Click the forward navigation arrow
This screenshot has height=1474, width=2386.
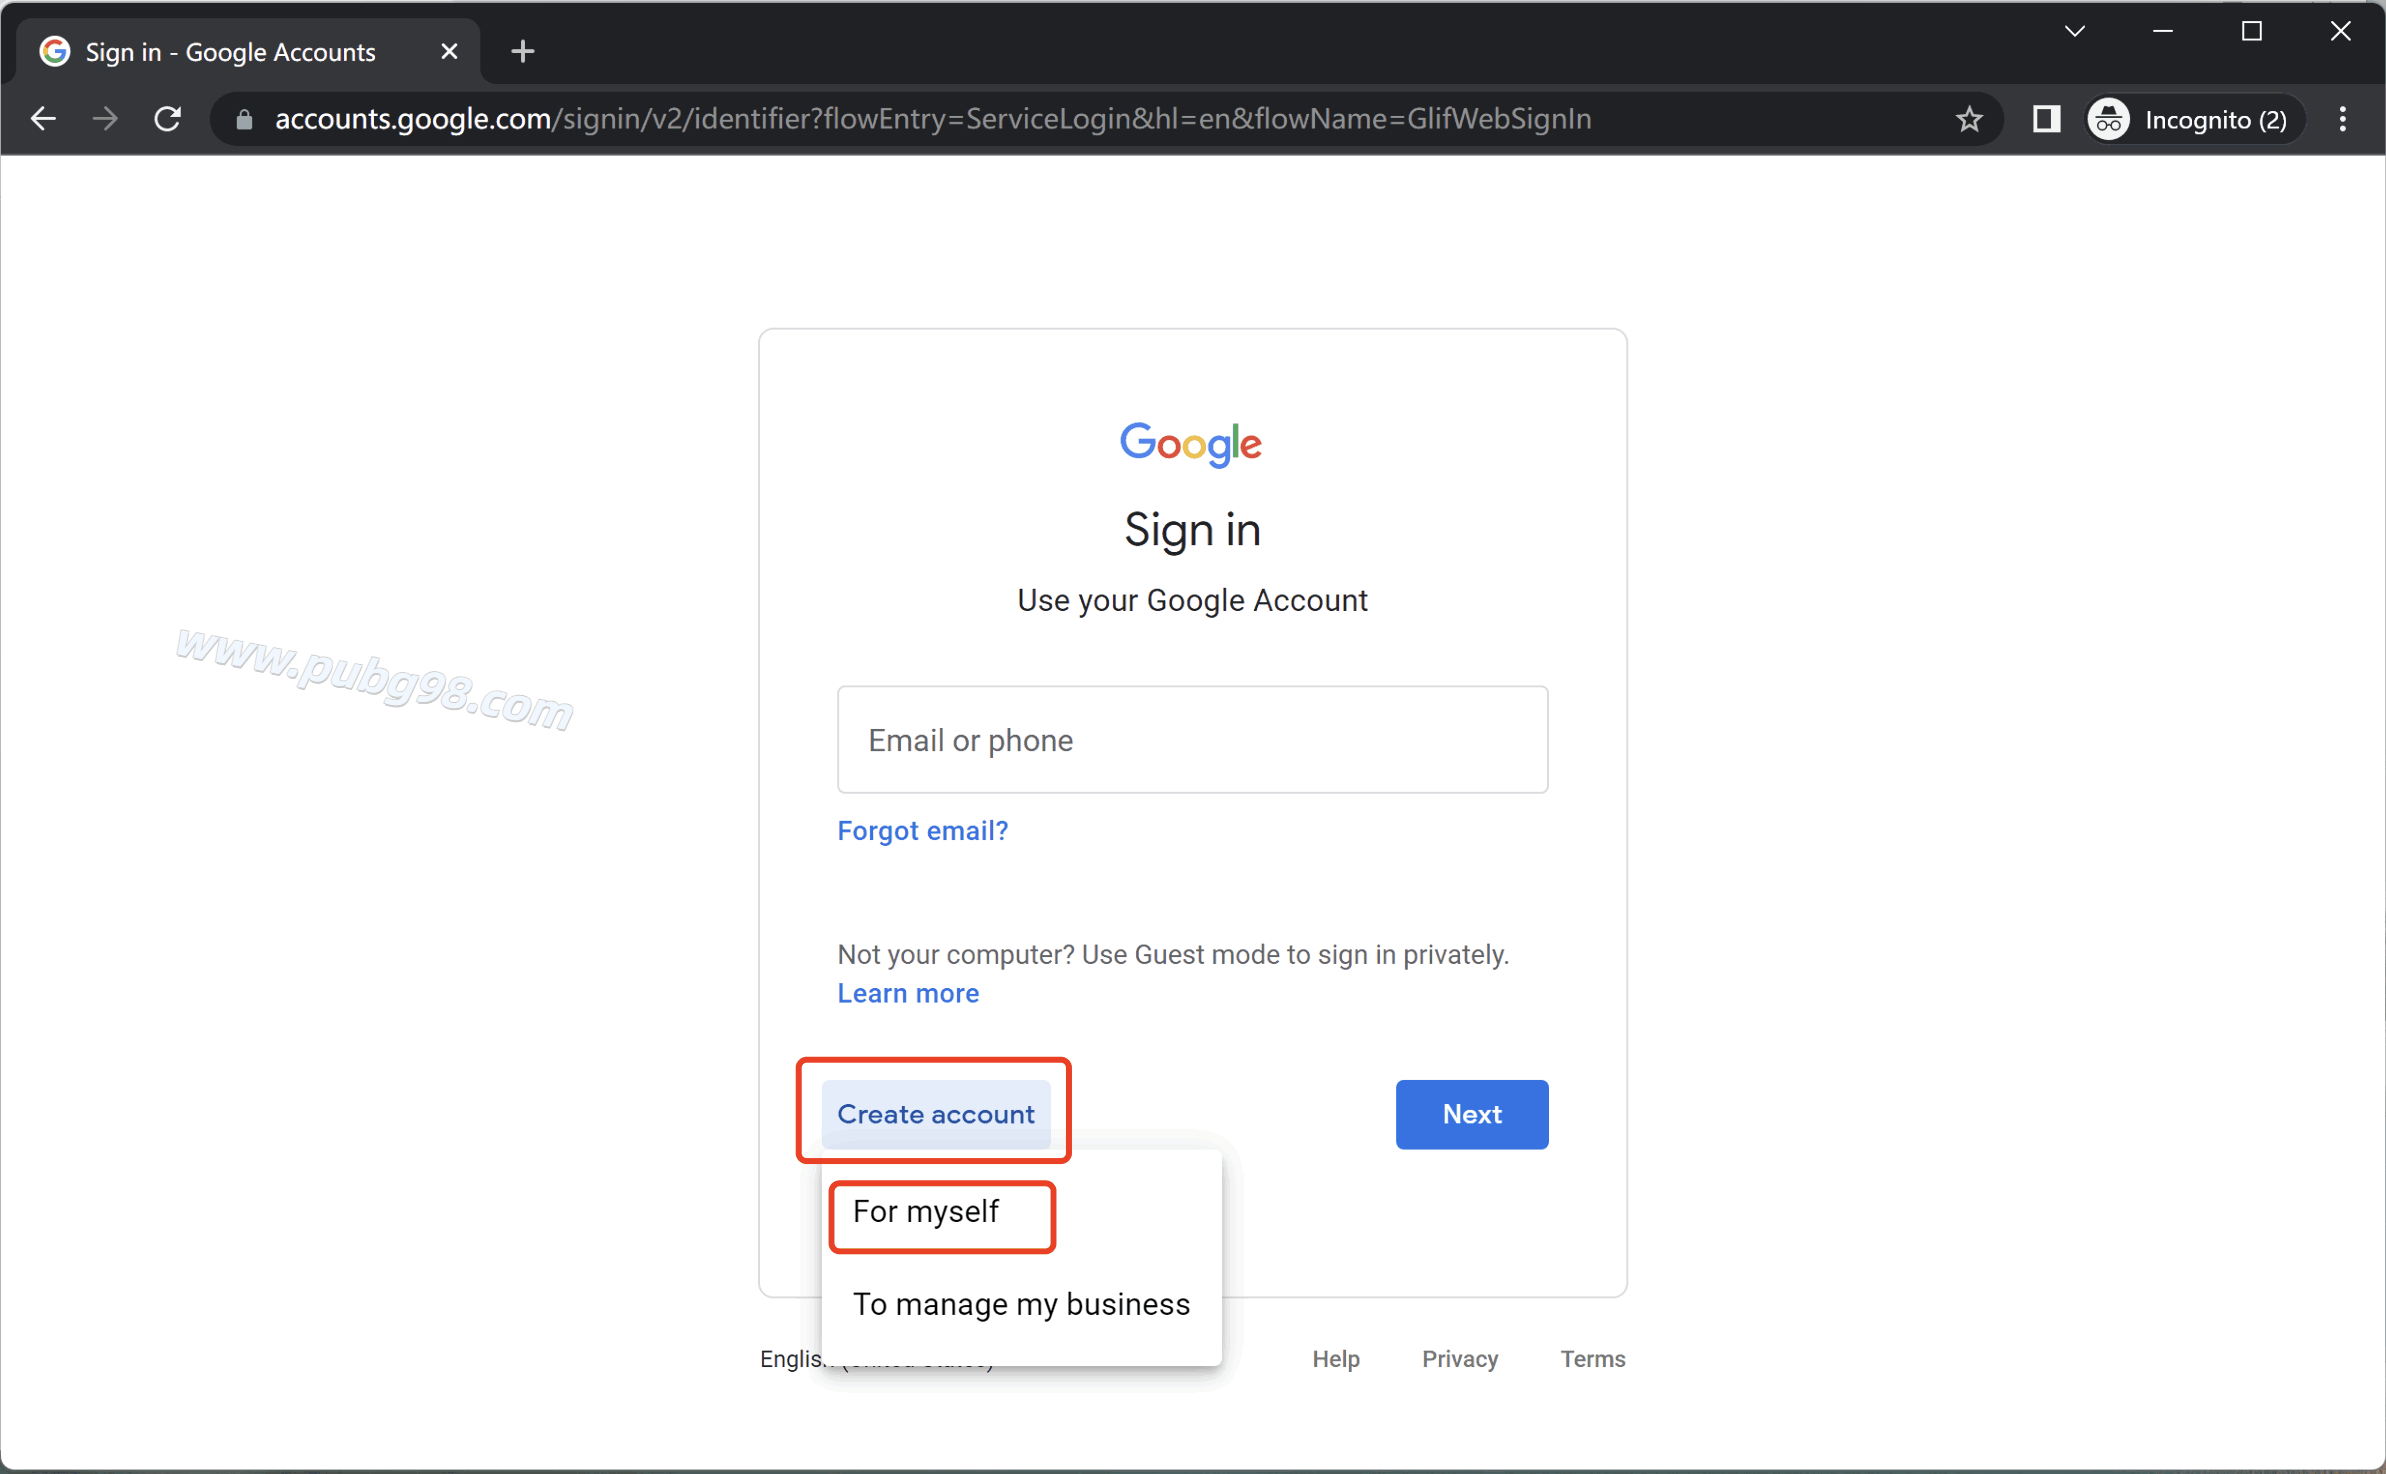click(105, 119)
